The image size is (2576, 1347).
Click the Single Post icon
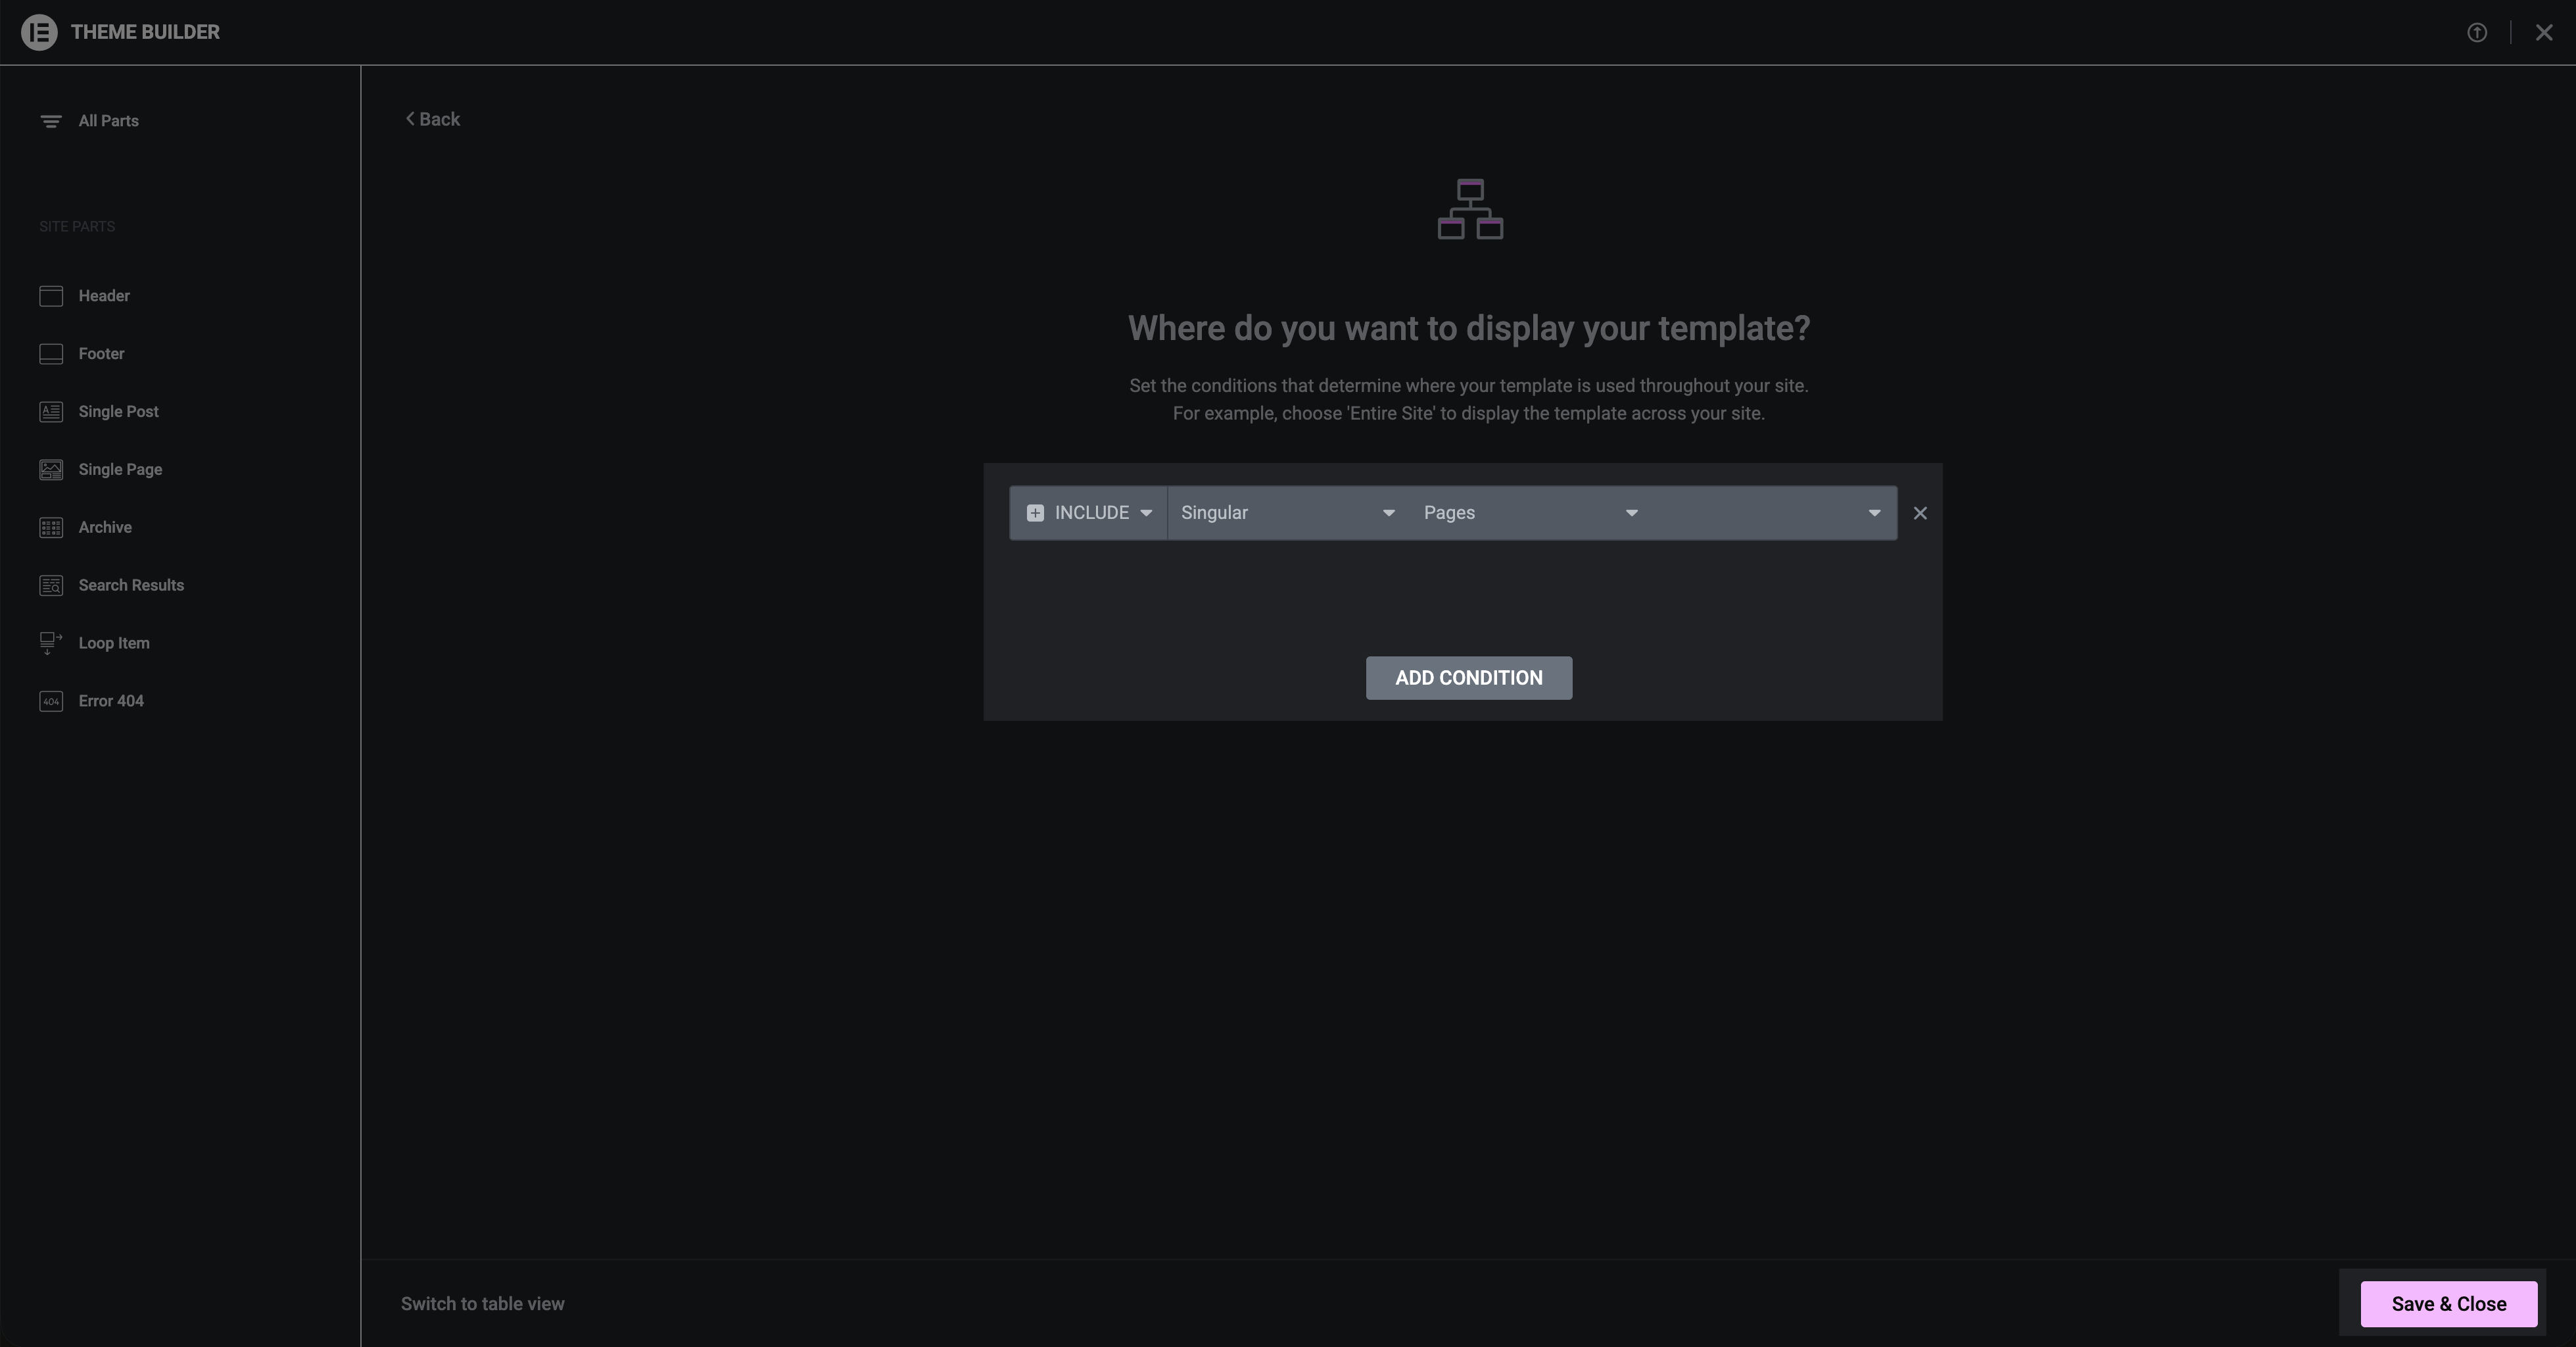click(x=51, y=412)
